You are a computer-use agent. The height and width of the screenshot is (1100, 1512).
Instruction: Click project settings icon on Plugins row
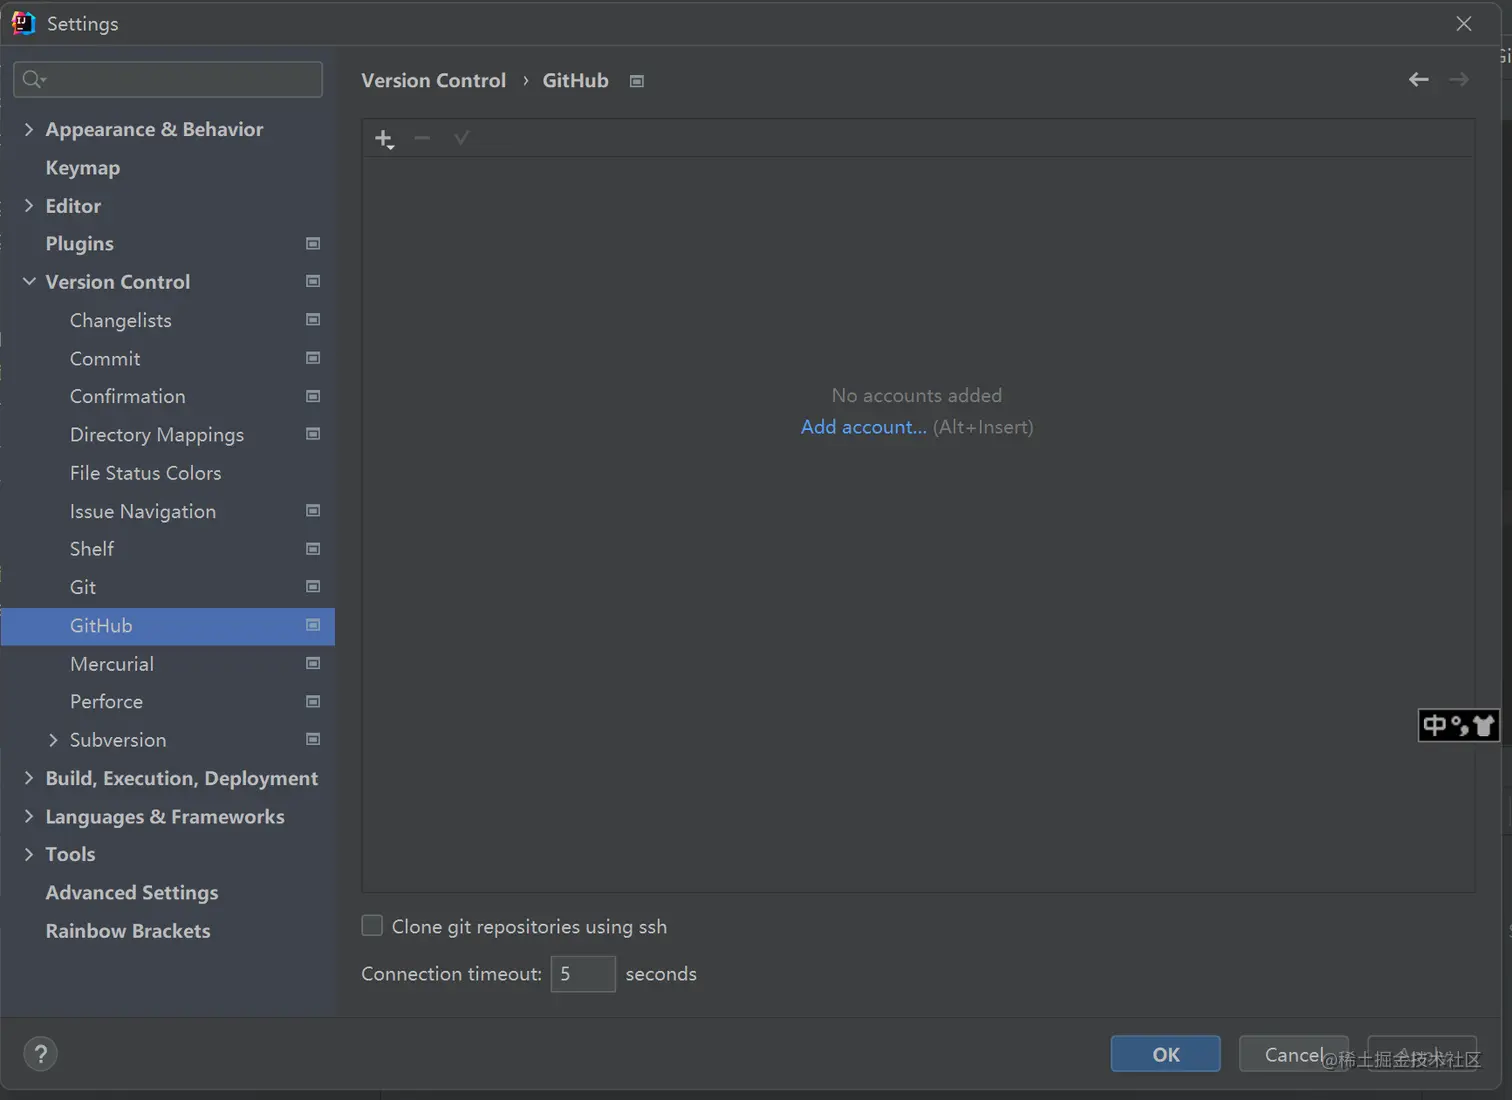313,244
